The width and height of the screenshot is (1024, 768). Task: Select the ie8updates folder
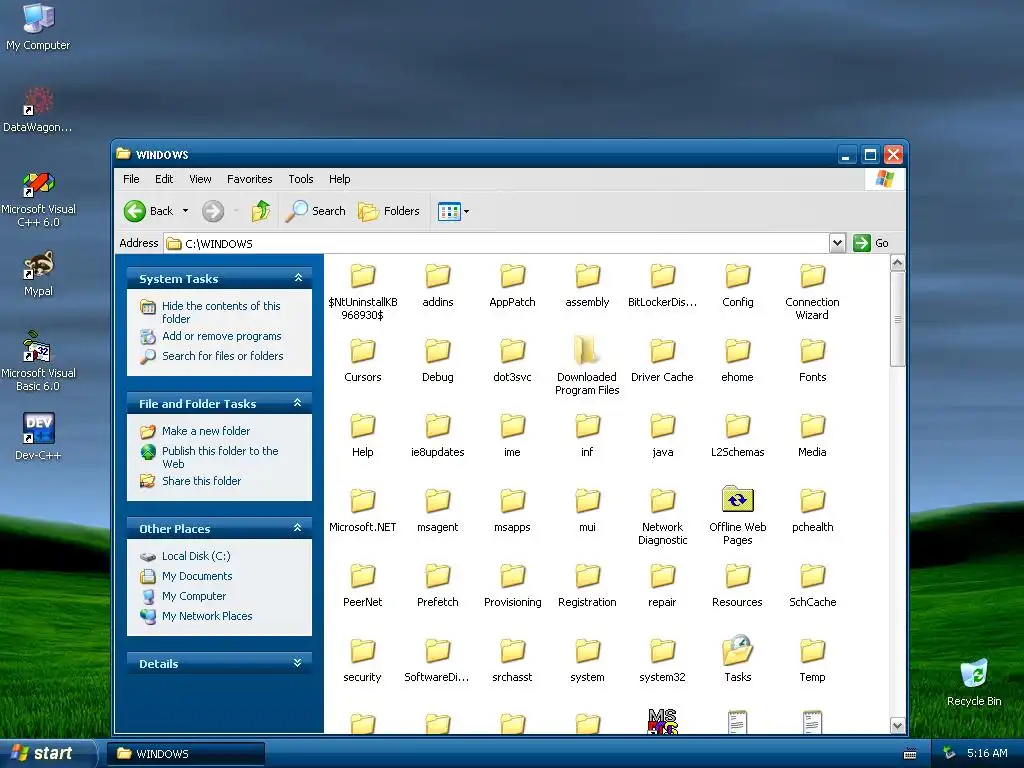[438, 436]
